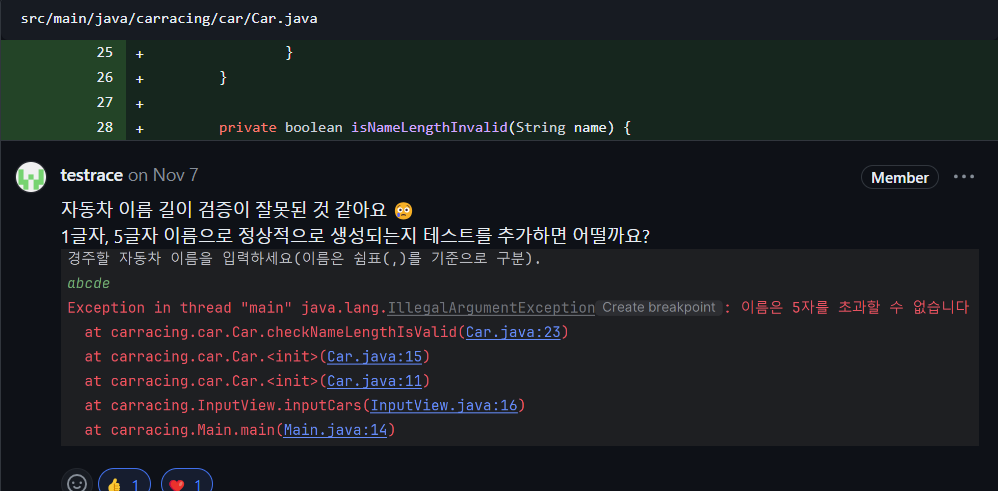This screenshot has height=491, width=998.
Task: Click the Main.java:14 stack trace link
Action: coord(335,430)
